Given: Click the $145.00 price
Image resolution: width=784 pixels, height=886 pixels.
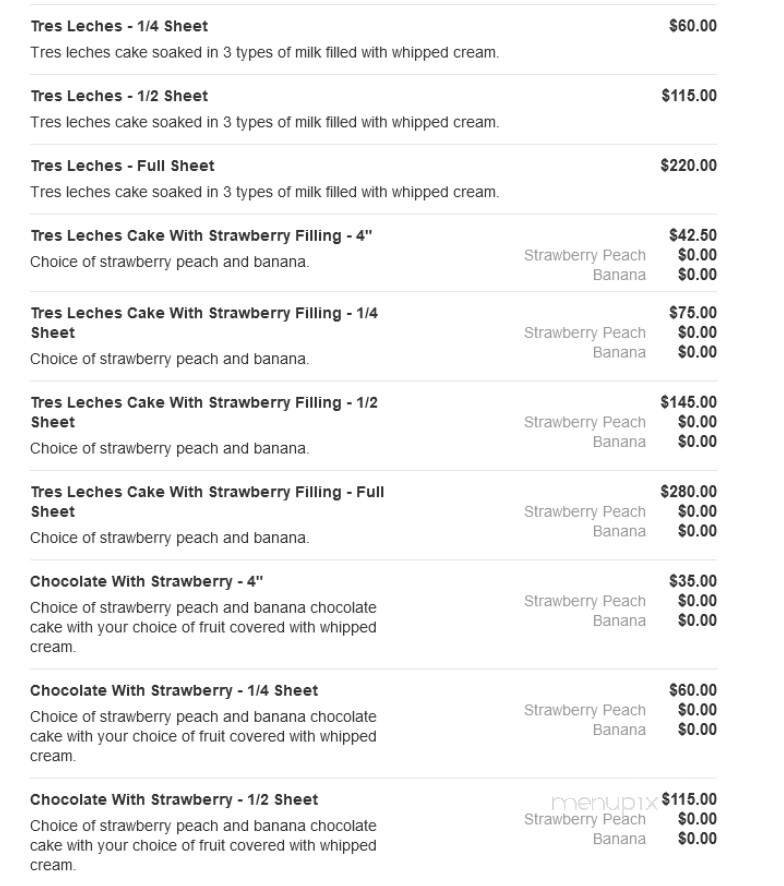Looking at the screenshot, I should pos(688,402).
